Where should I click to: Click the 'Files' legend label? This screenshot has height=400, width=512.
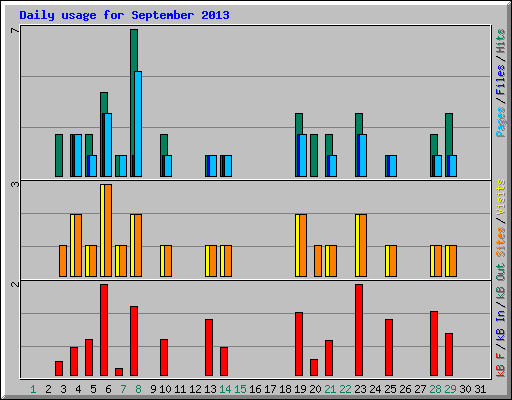(x=501, y=80)
